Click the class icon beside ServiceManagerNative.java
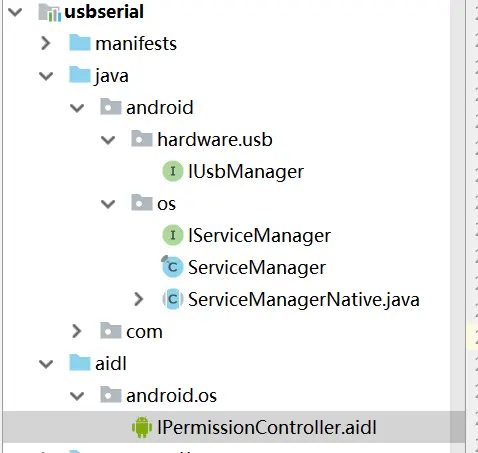This screenshot has height=453, width=478. tap(173, 299)
